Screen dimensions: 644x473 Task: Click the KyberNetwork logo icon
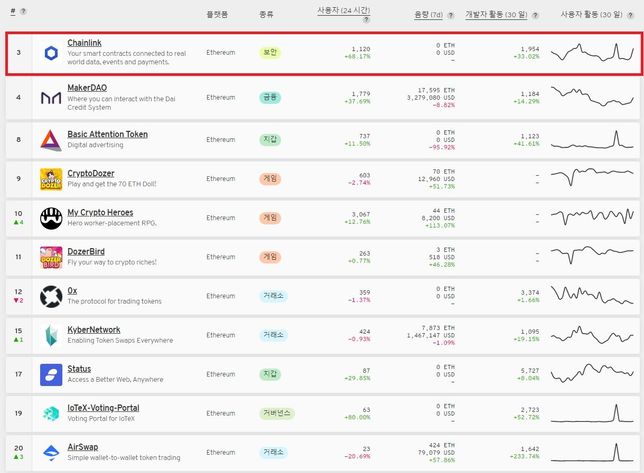point(51,335)
